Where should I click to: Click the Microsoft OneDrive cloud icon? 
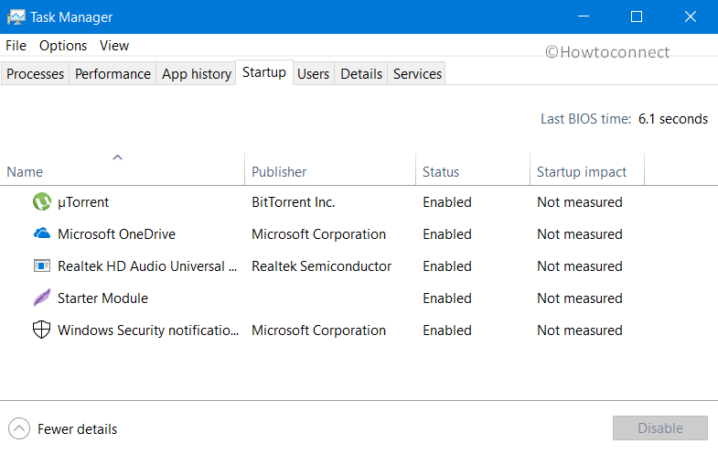pyautogui.click(x=42, y=233)
